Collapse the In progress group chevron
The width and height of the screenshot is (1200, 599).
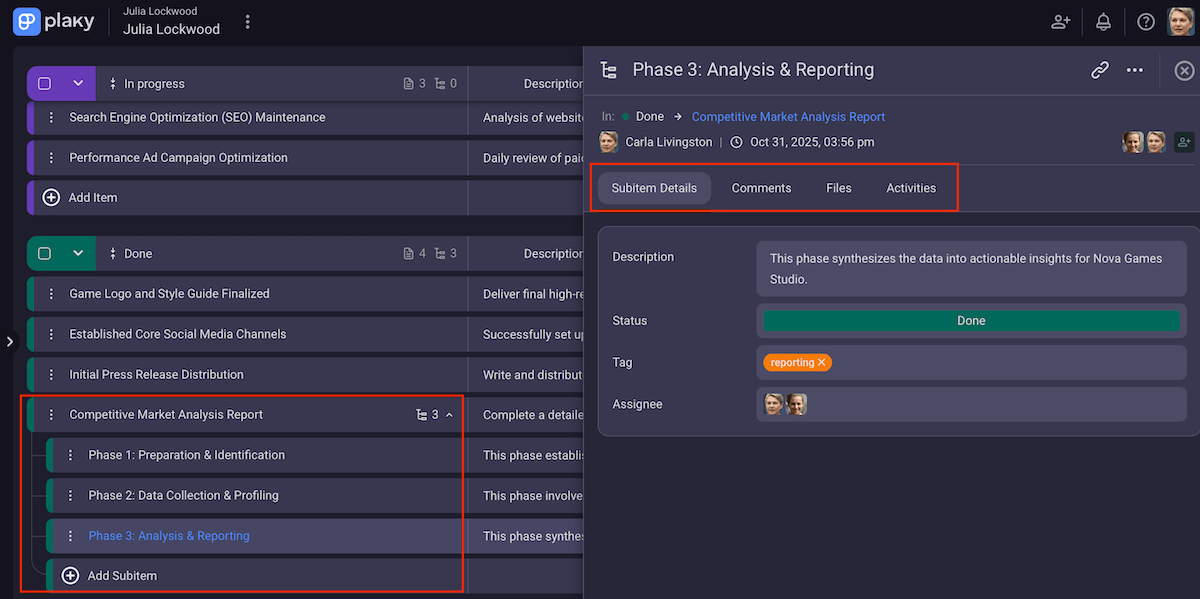coord(78,84)
